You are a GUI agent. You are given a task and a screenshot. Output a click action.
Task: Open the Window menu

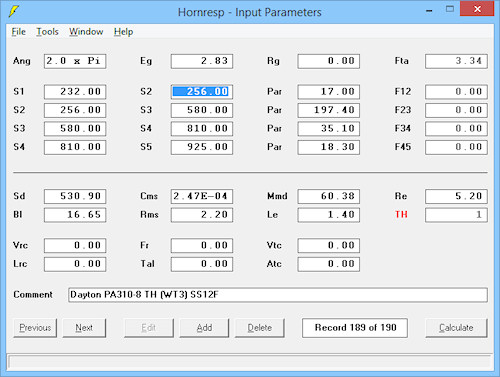[x=86, y=32]
